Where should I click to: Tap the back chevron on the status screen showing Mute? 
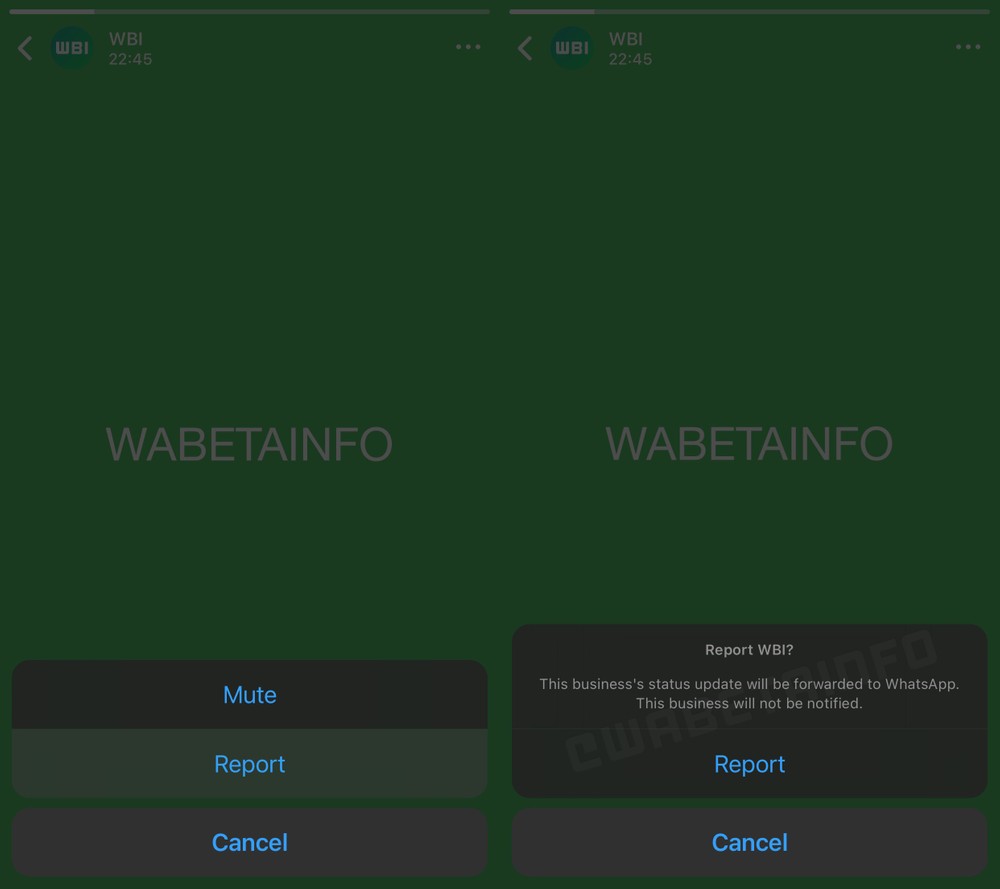coord(26,48)
